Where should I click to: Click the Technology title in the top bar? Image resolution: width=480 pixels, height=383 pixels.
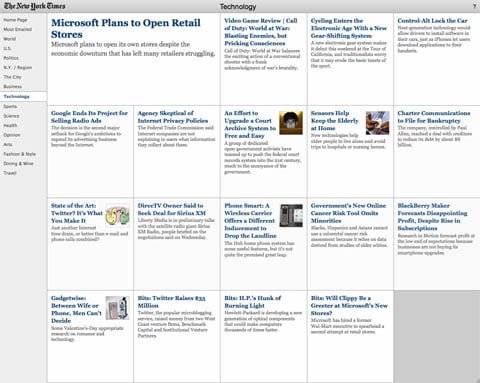pyautogui.click(x=238, y=6)
